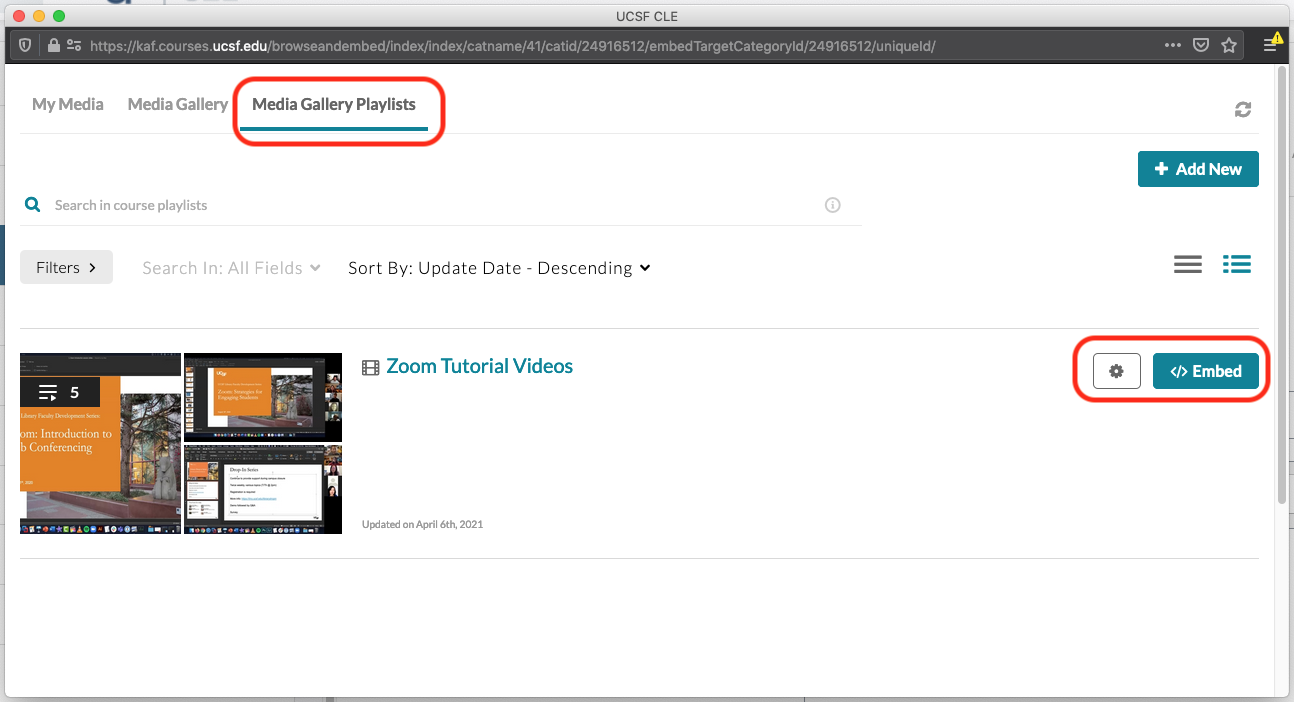Switch to the My Media tab
1294x702 pixels.
[x=67, y=104]
